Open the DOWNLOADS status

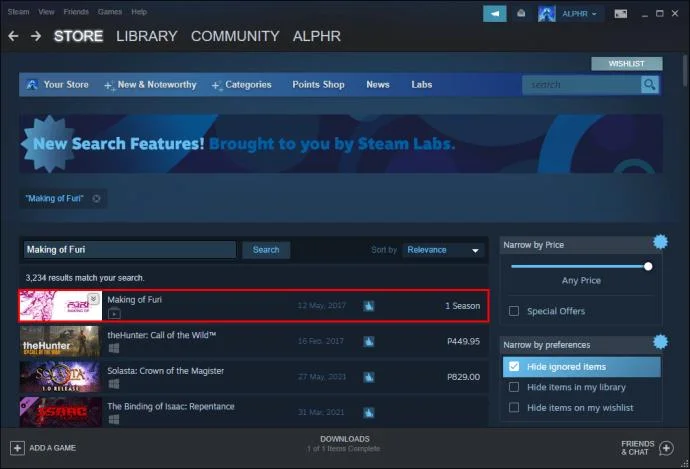pos(345,443)
